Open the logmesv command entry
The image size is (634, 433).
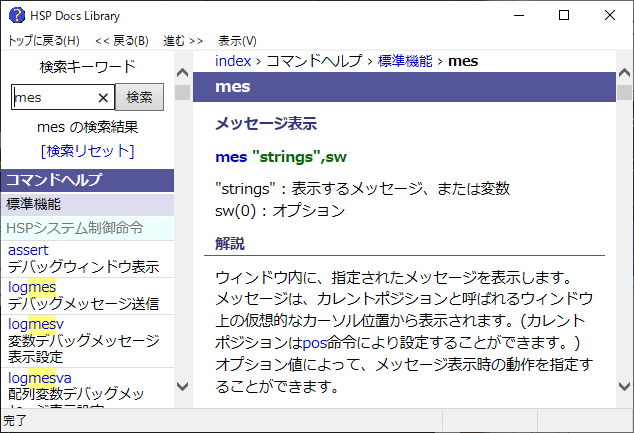click(36, 324)
